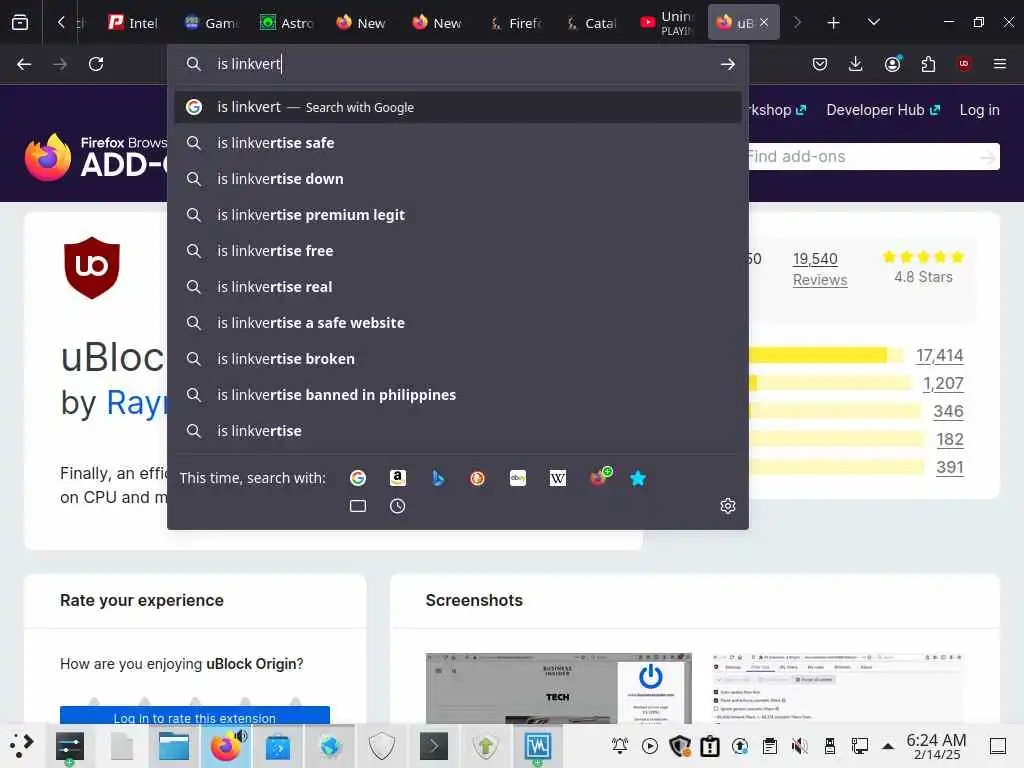Open five-star ratings count 17,414
Viewport: 1024px width, 768px height.
(939, 355)
